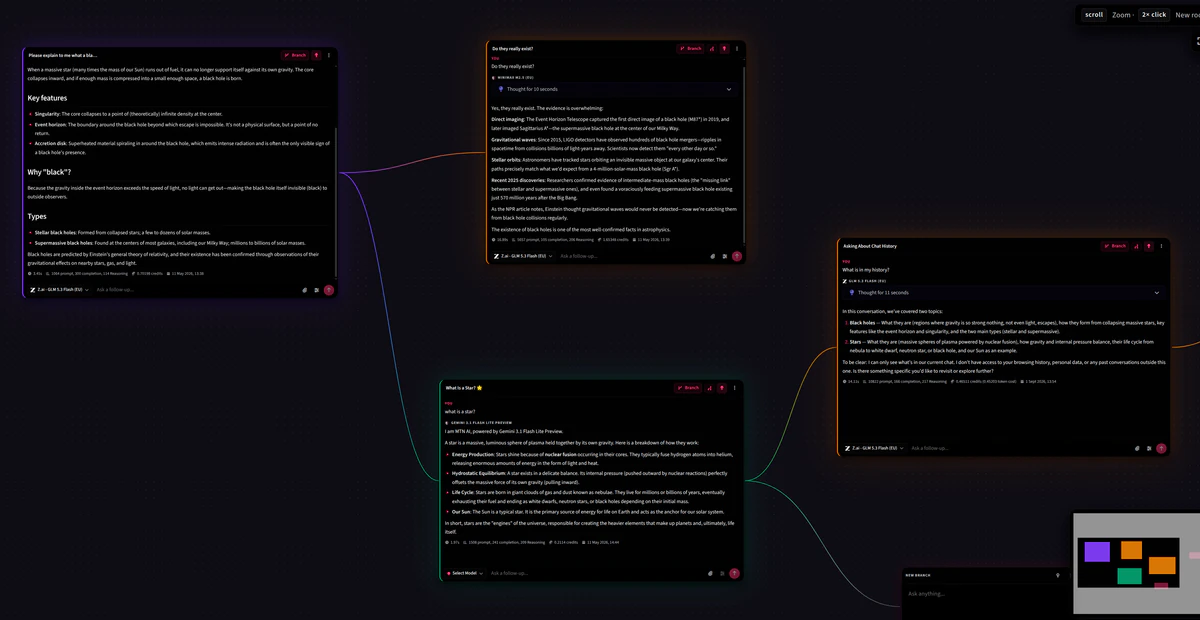Branch the 'Asking About Chat History' card
The width and height of the screenshot is (1200, 620).
(1115, 246)
